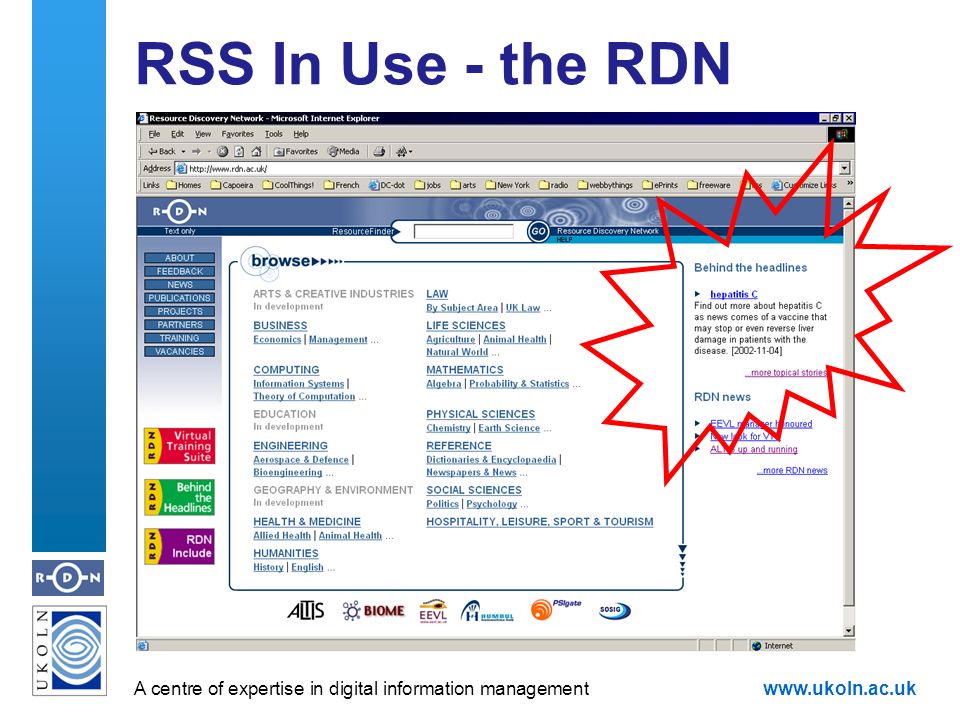Open the freeware links folder

point(709,185)
